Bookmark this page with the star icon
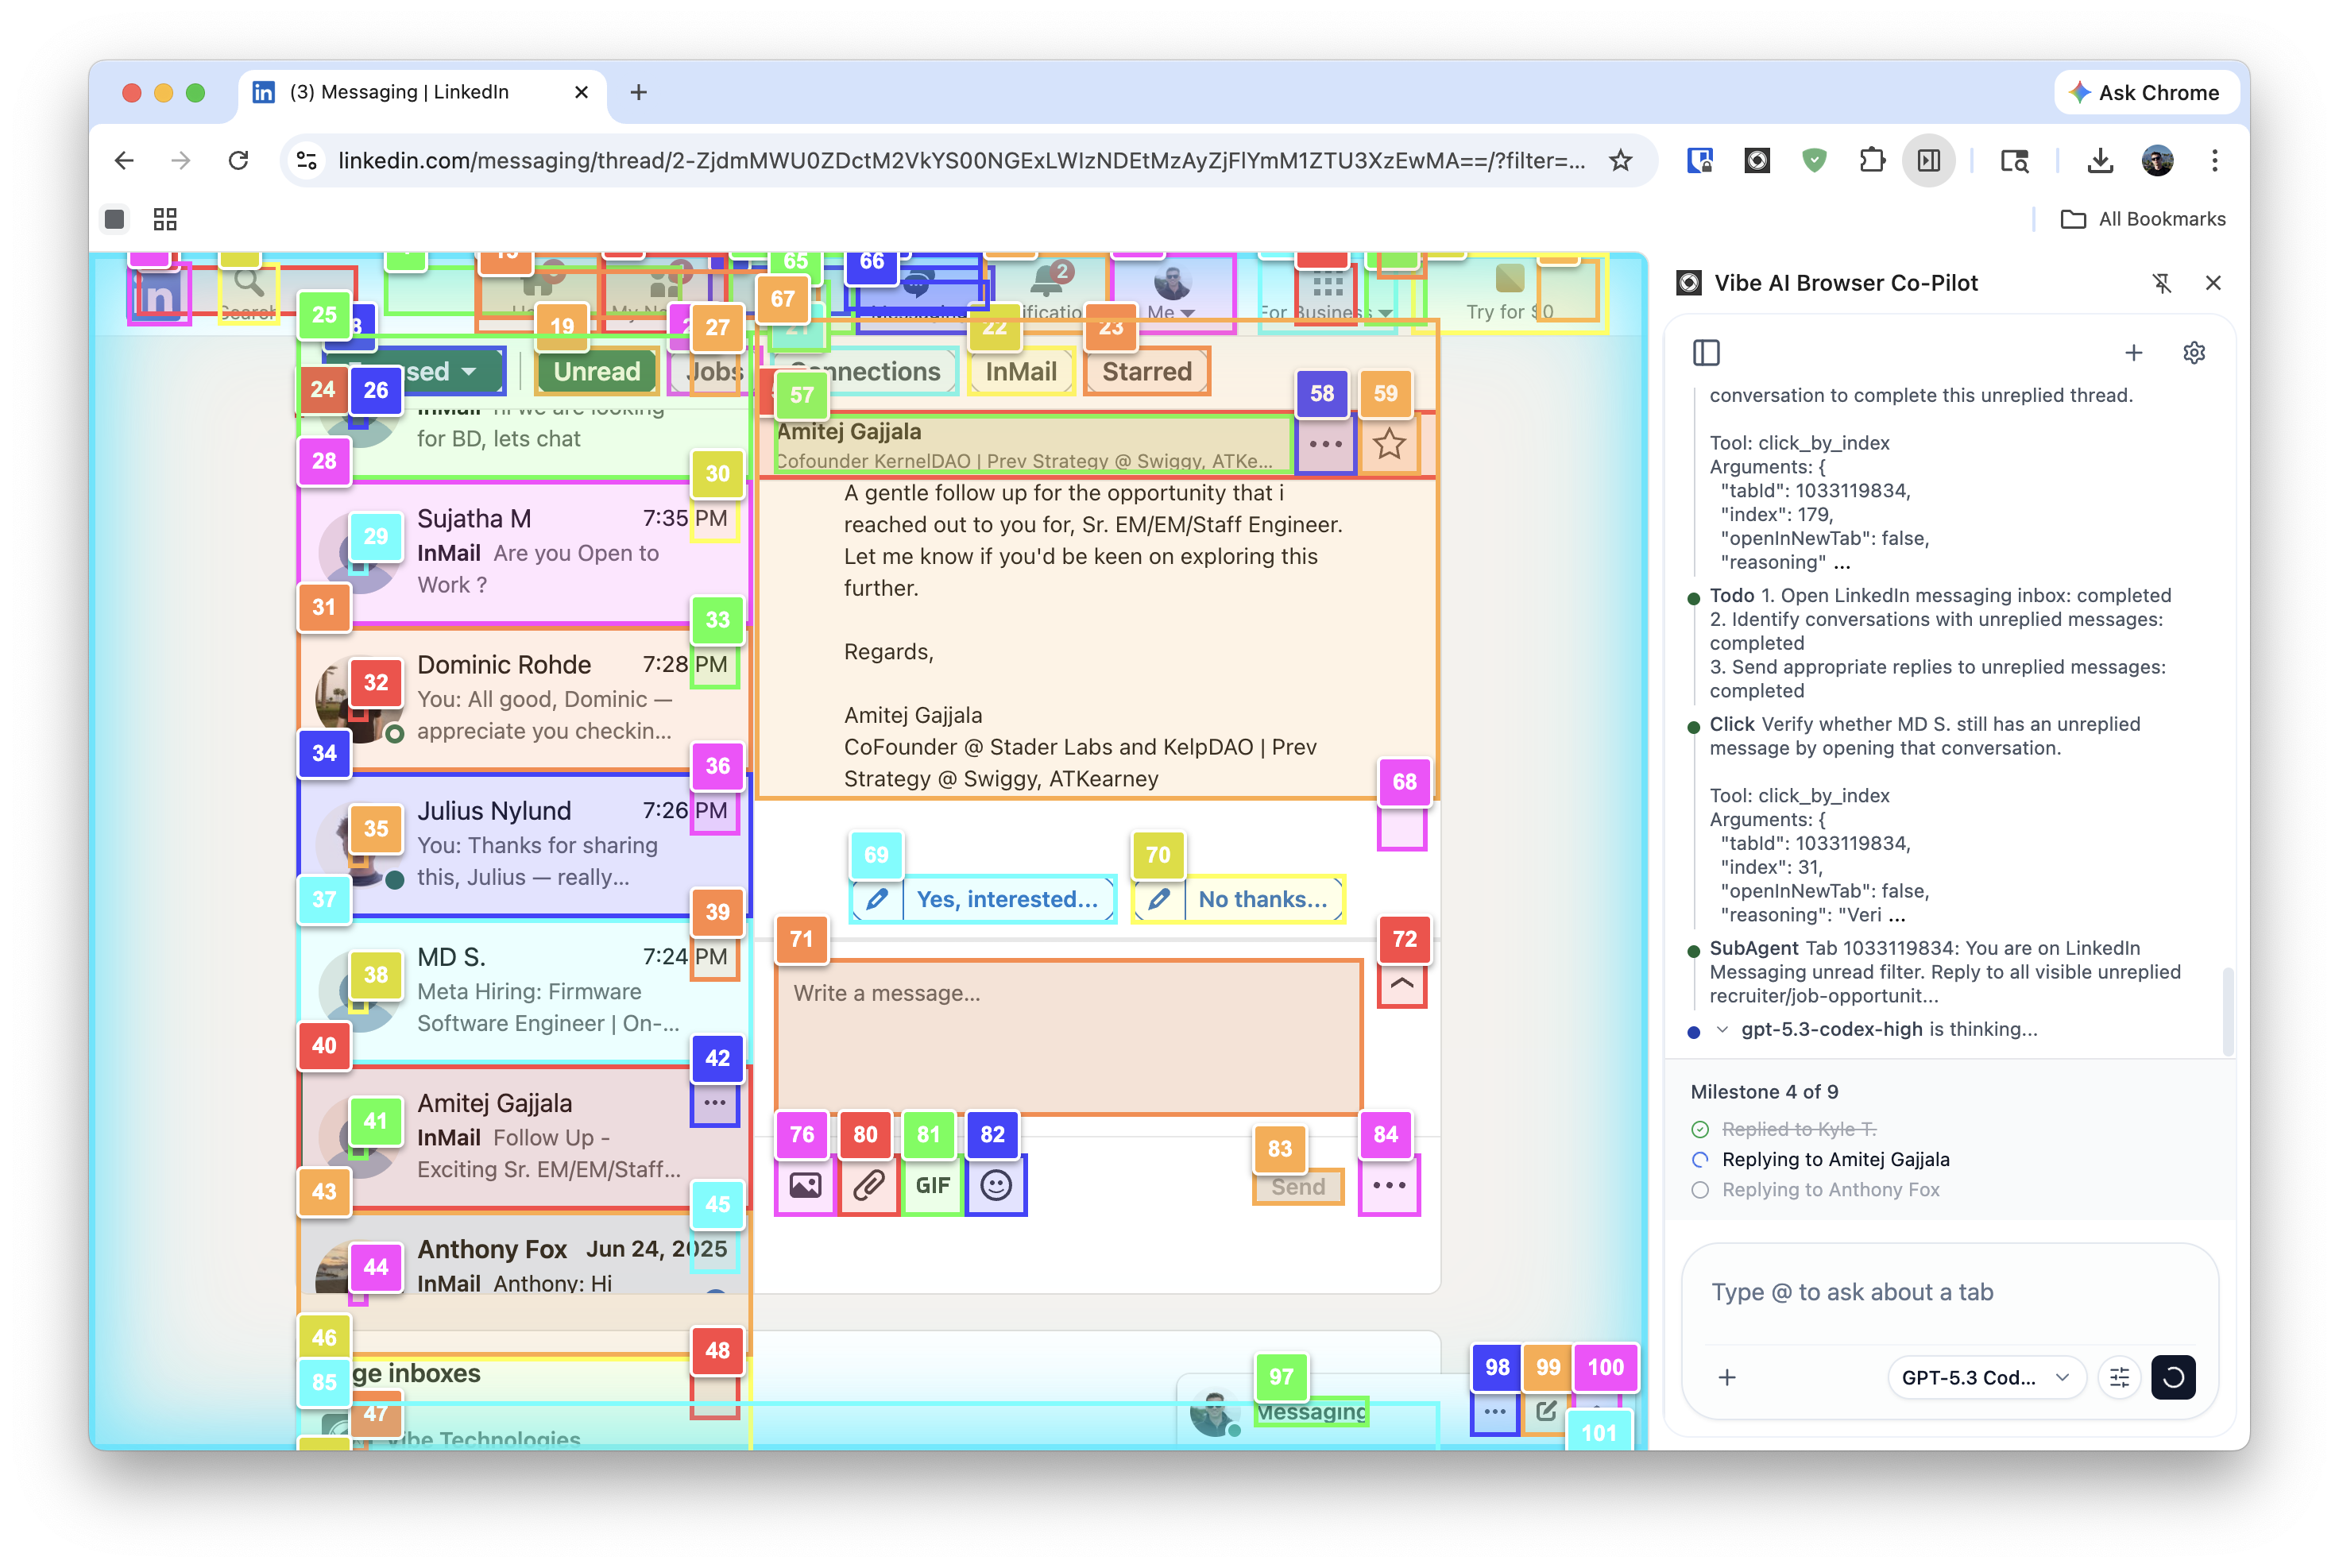2339x1568 pixels. 1620,160
